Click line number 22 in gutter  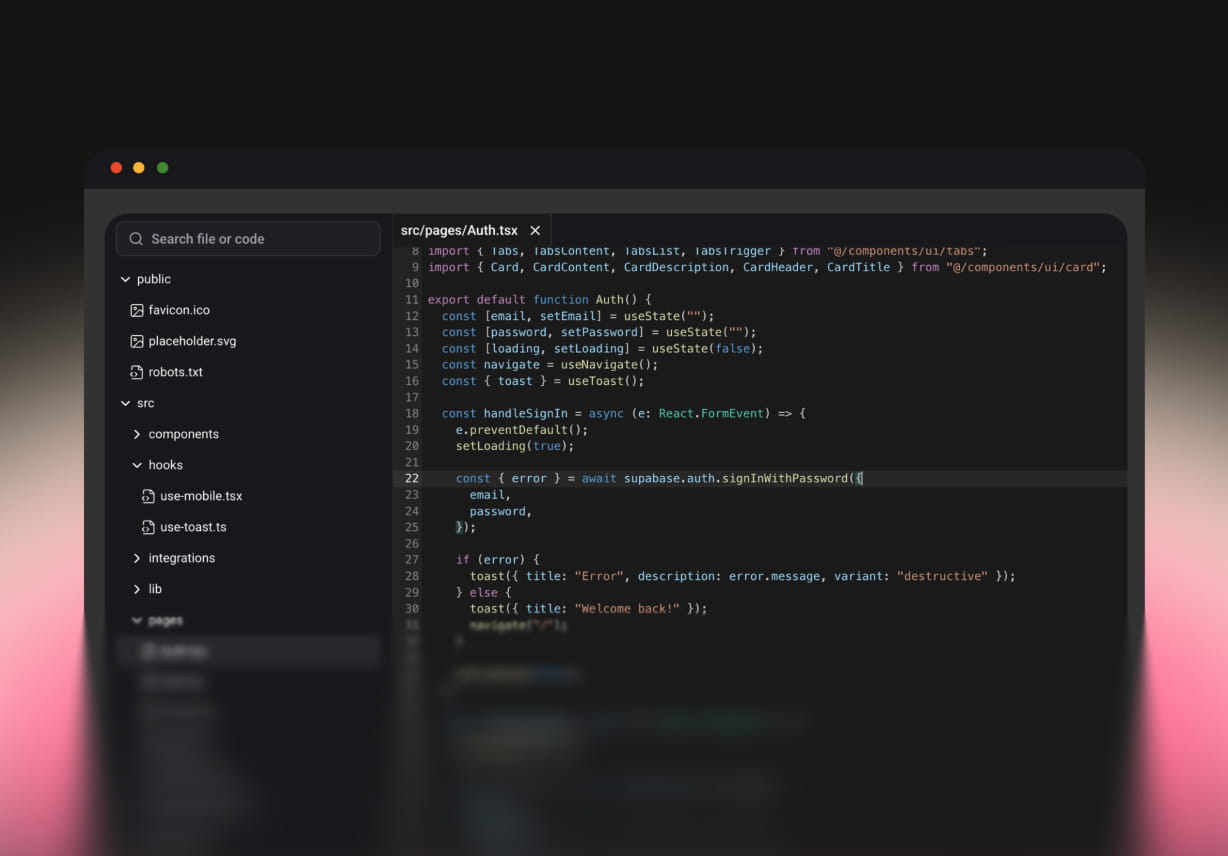[x=412, y=479]
